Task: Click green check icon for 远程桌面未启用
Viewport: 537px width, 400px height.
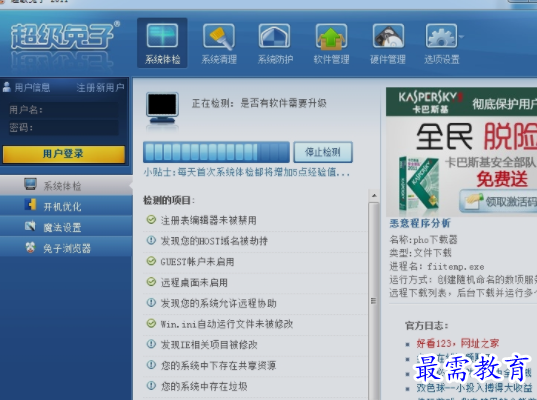Action: [151, 282]
